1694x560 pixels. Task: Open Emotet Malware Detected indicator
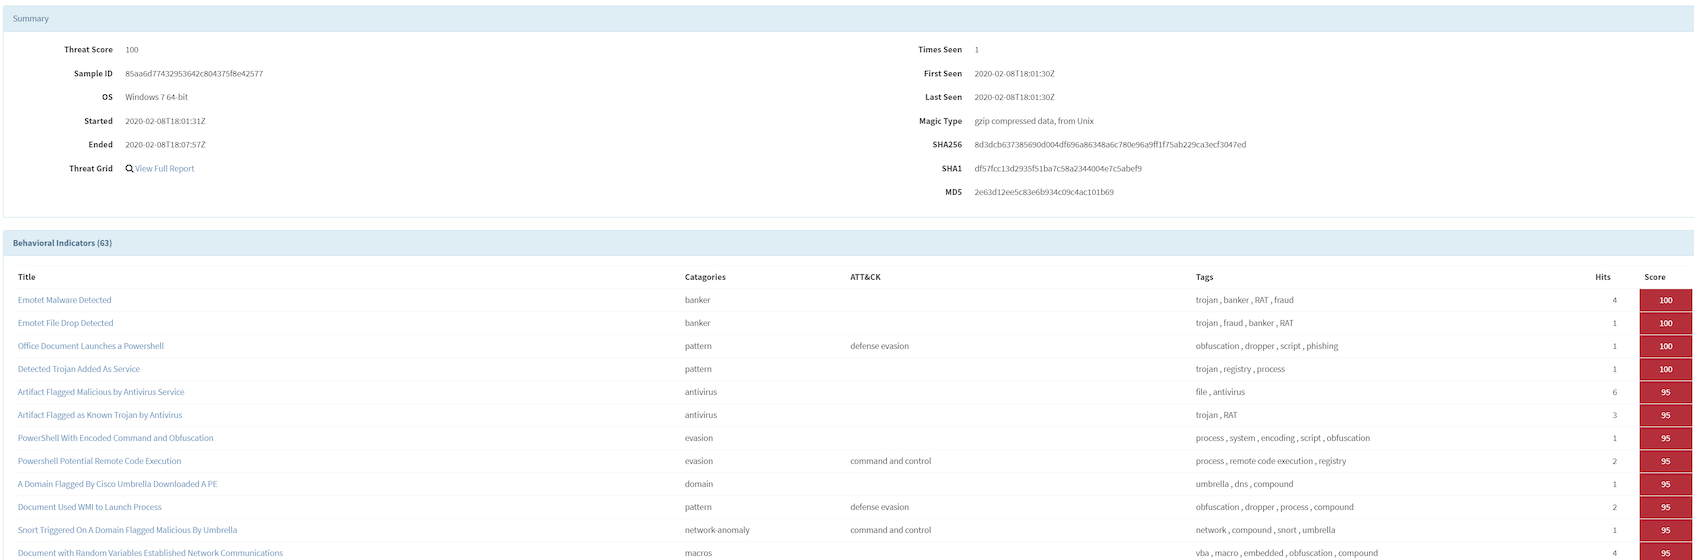(x=65, y=300)
